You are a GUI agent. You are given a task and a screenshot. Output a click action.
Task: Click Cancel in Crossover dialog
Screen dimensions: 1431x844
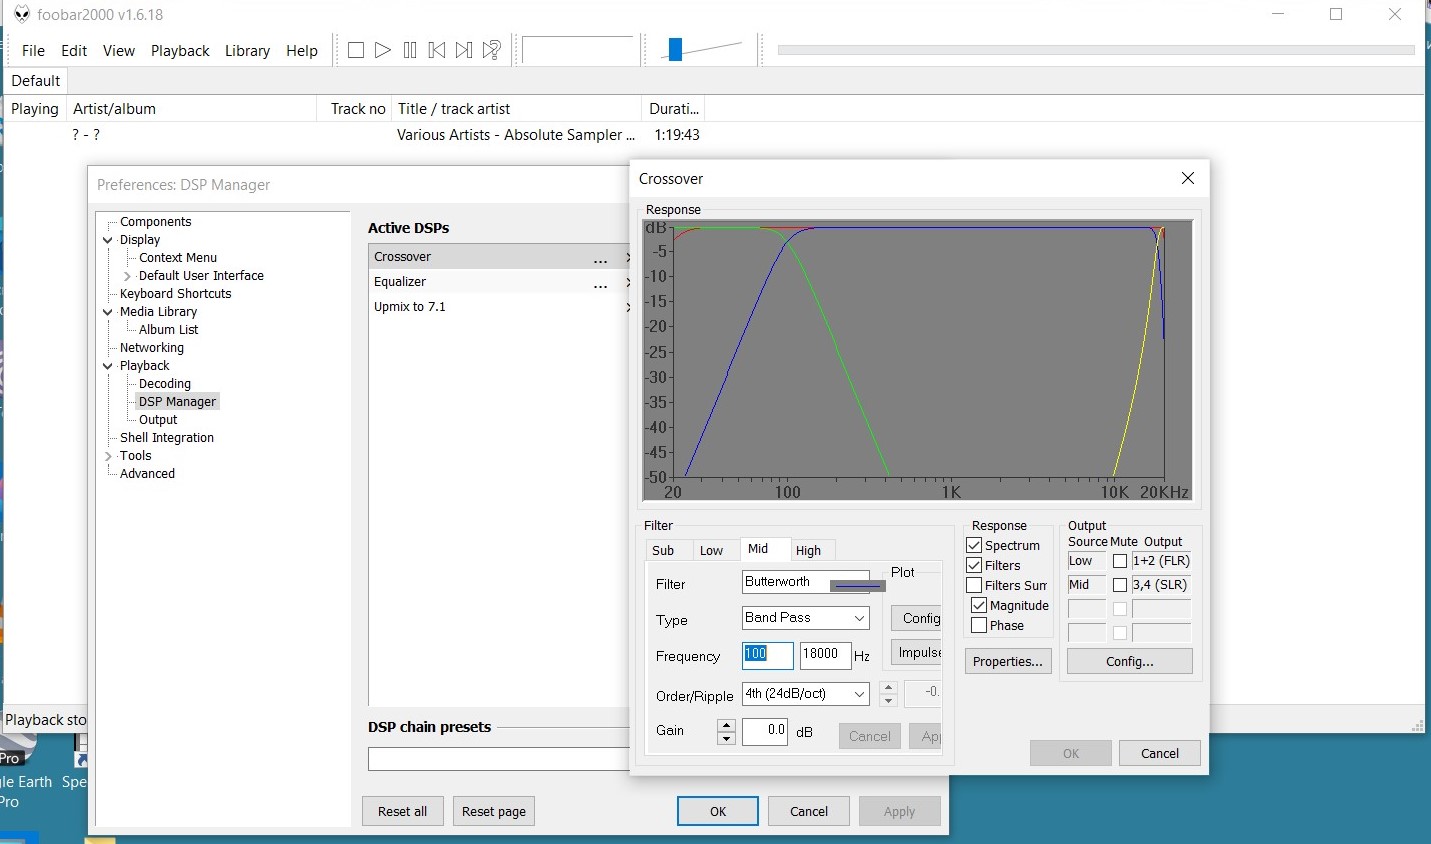click(x=1159, y=753)
